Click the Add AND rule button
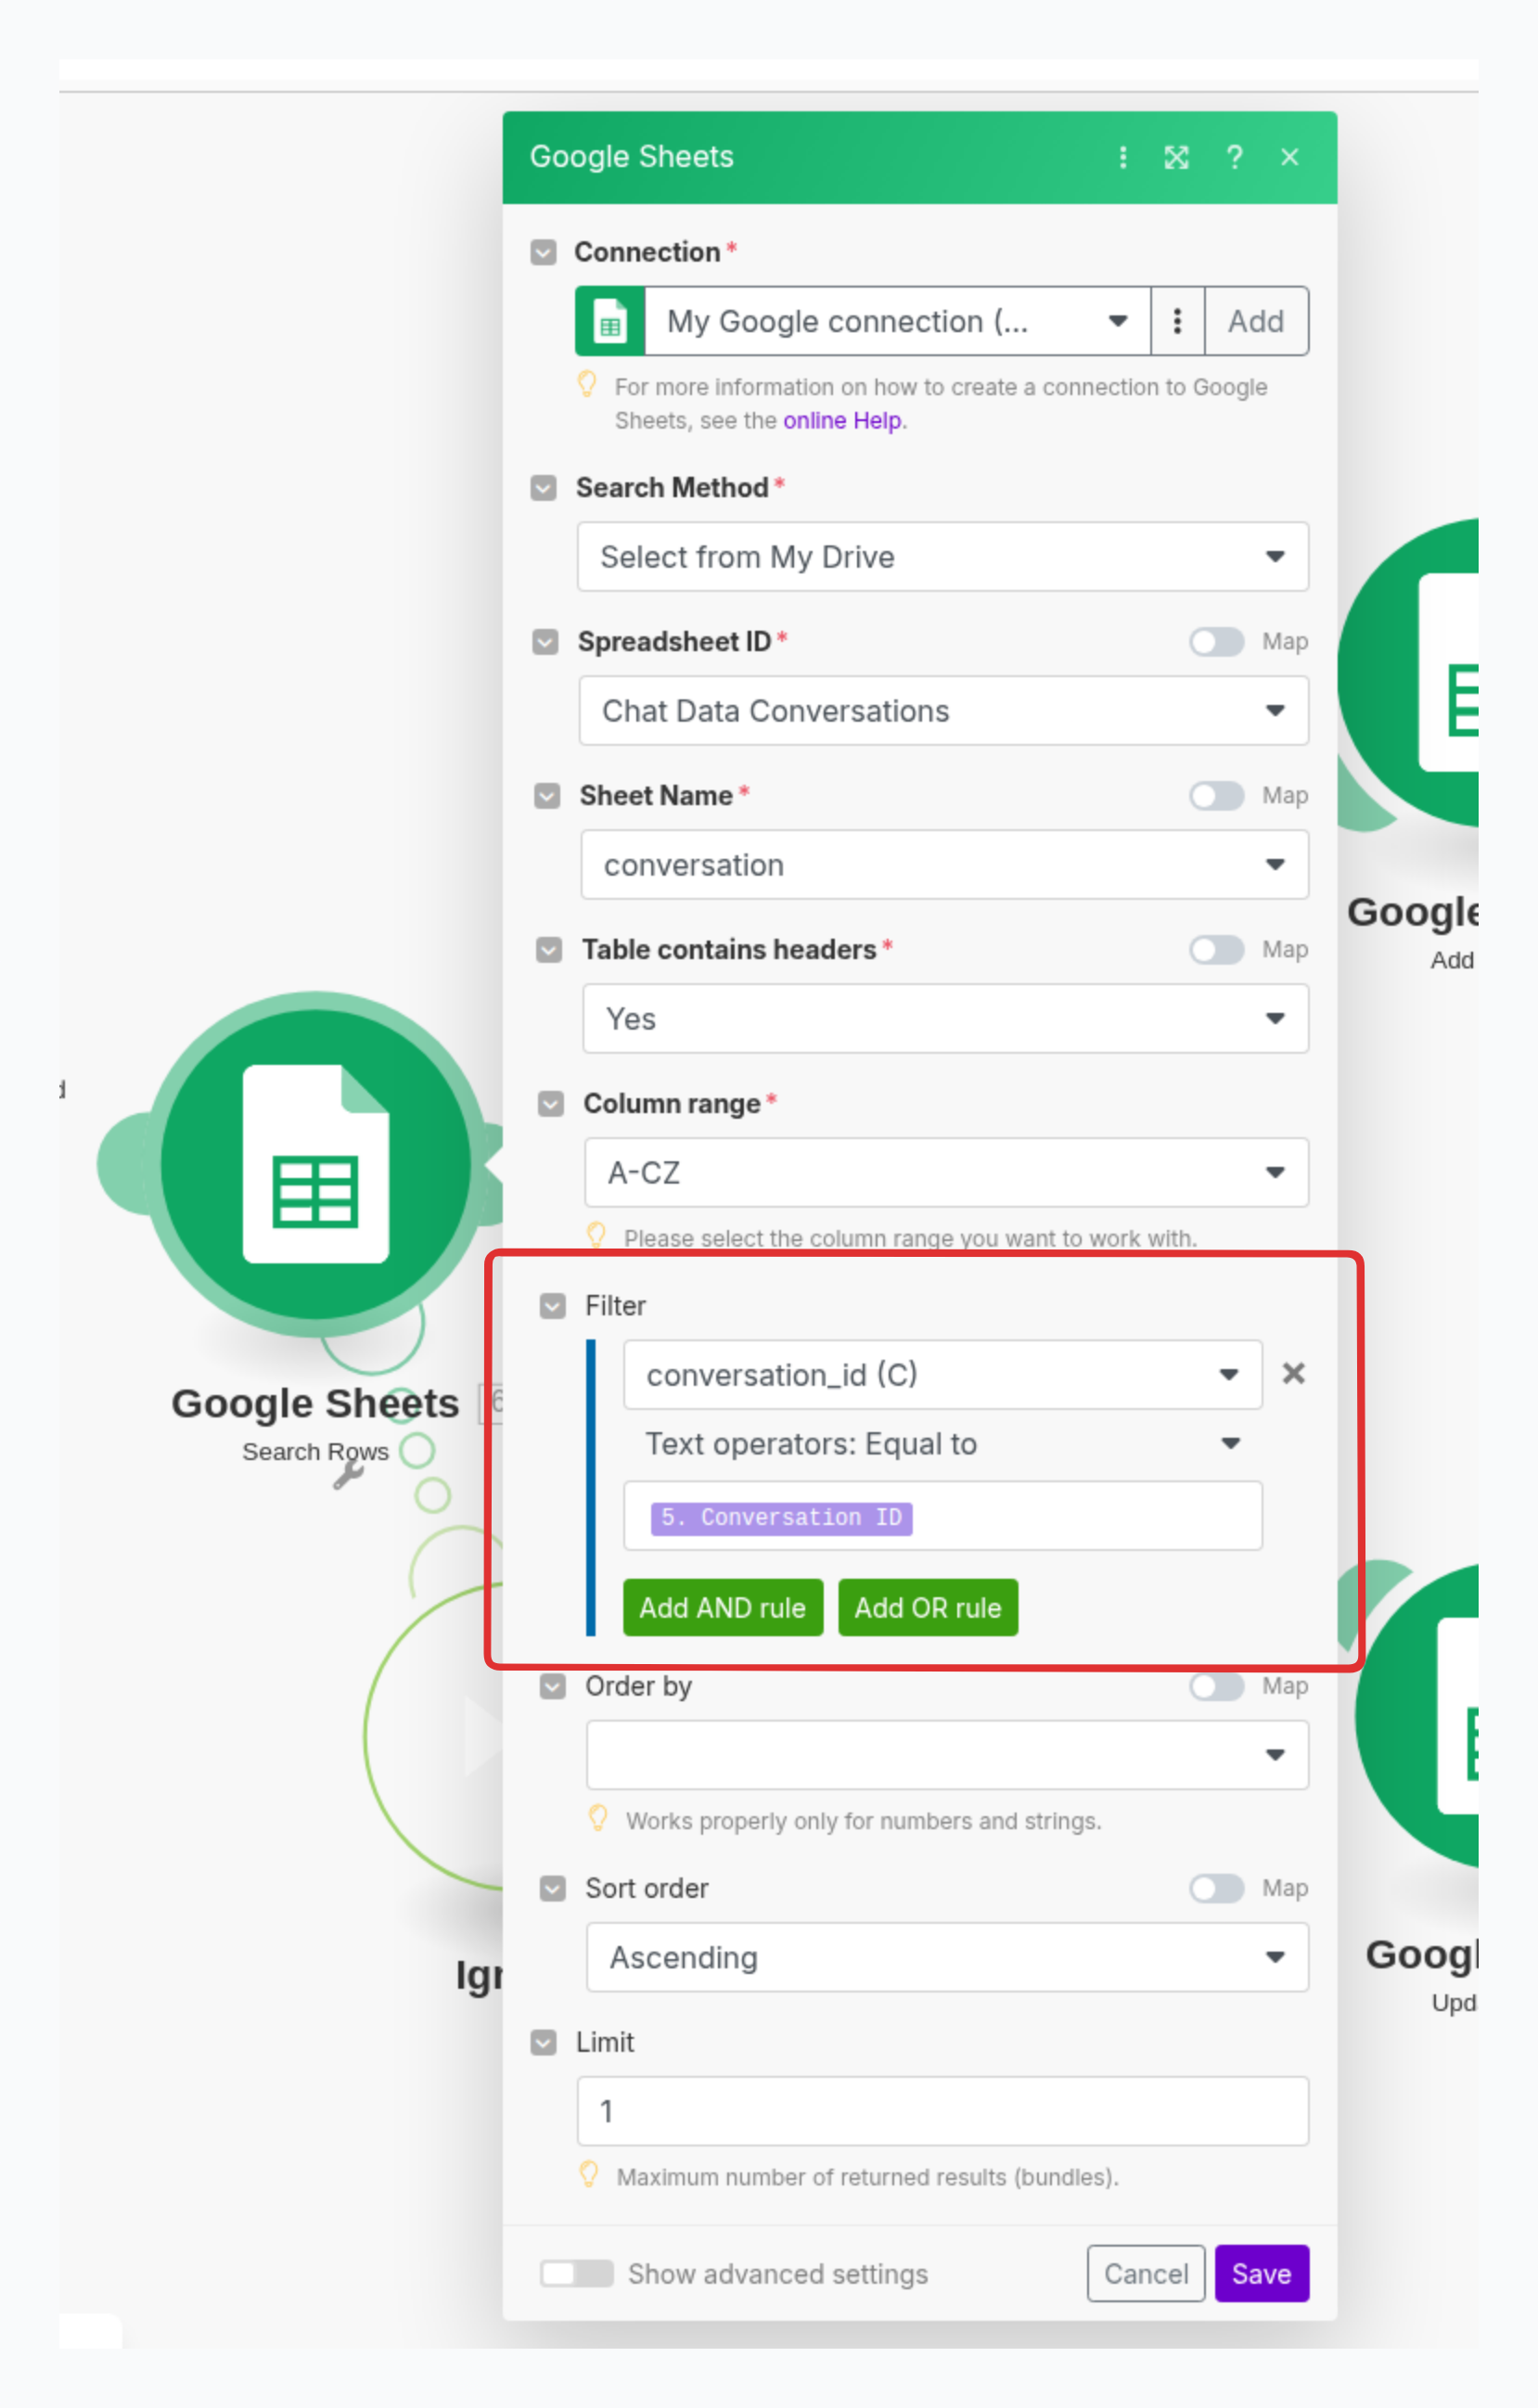 [x=723, y=1608]
